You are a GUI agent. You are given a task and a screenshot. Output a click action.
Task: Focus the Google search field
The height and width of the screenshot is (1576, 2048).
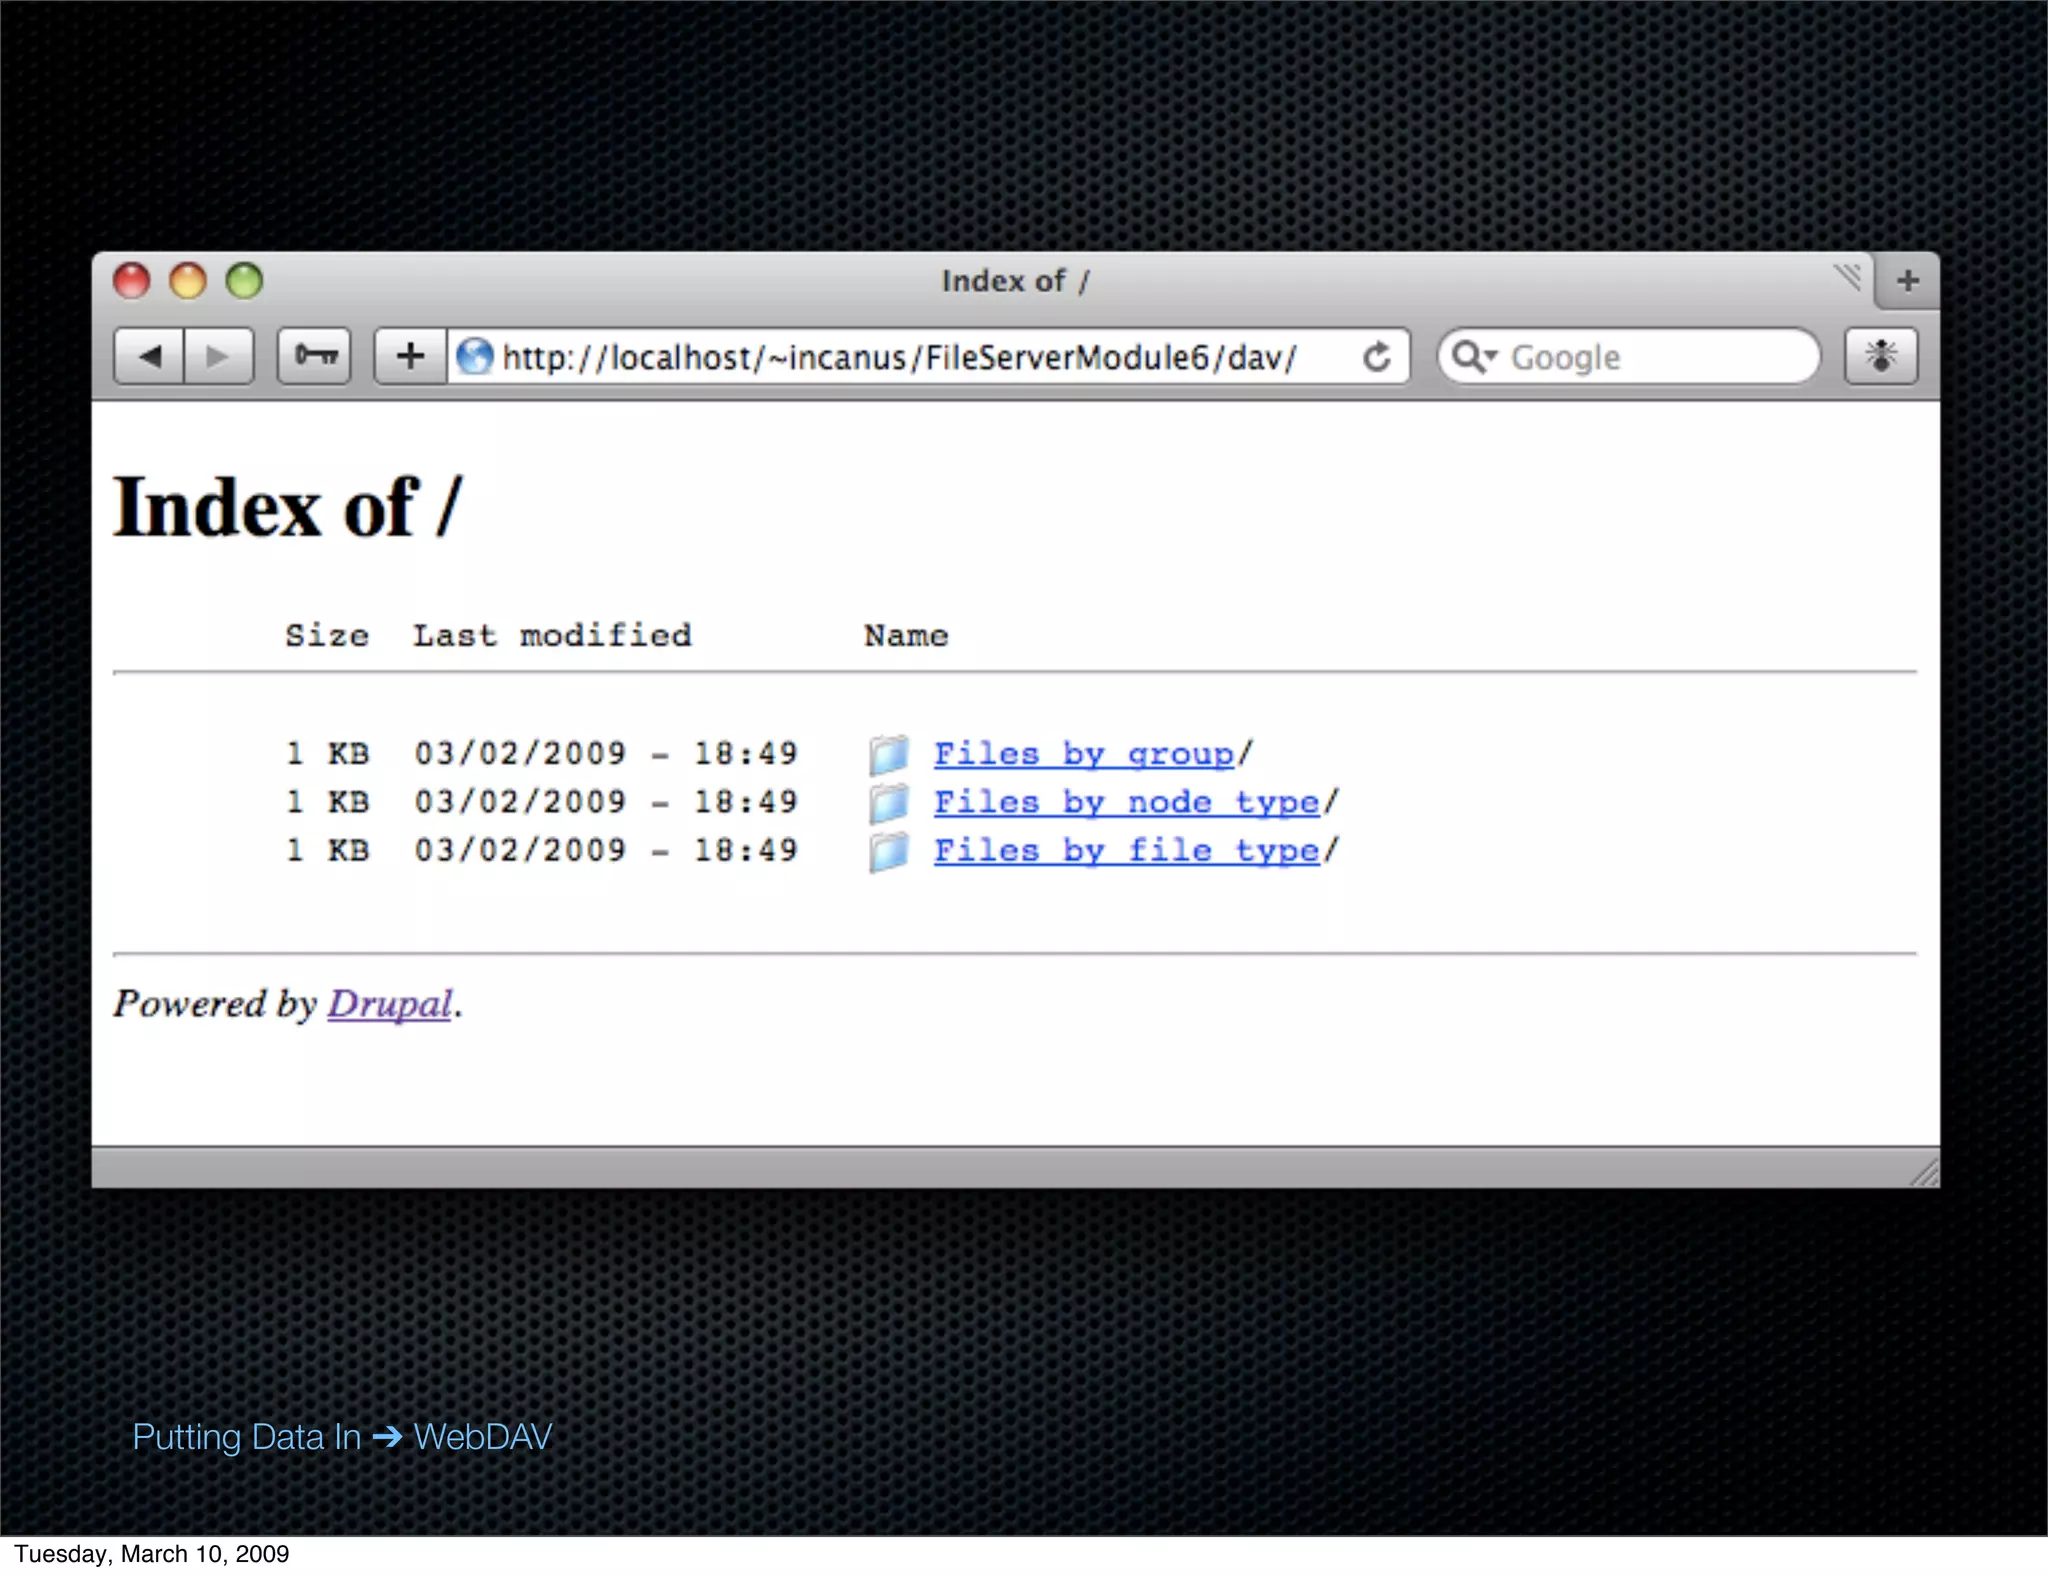[1628, 356]
